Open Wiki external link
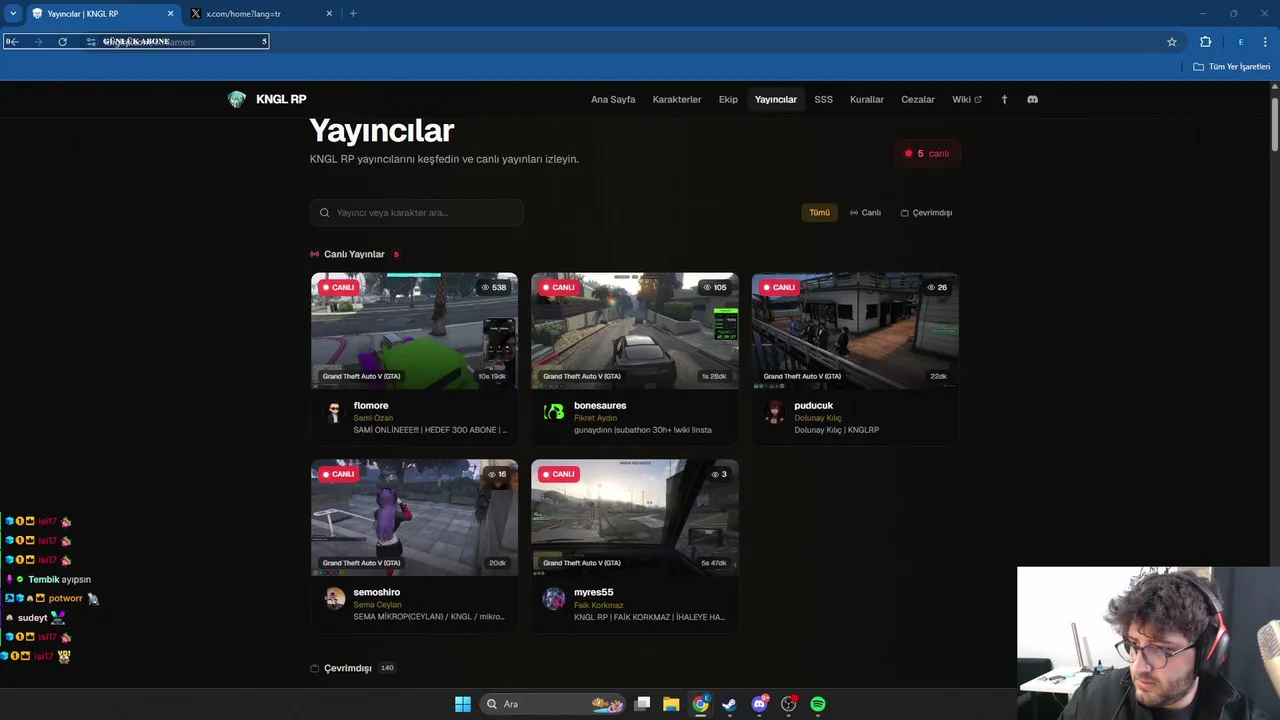The width and height of the screenshot is (1280, 720). [x=967, y=99]
